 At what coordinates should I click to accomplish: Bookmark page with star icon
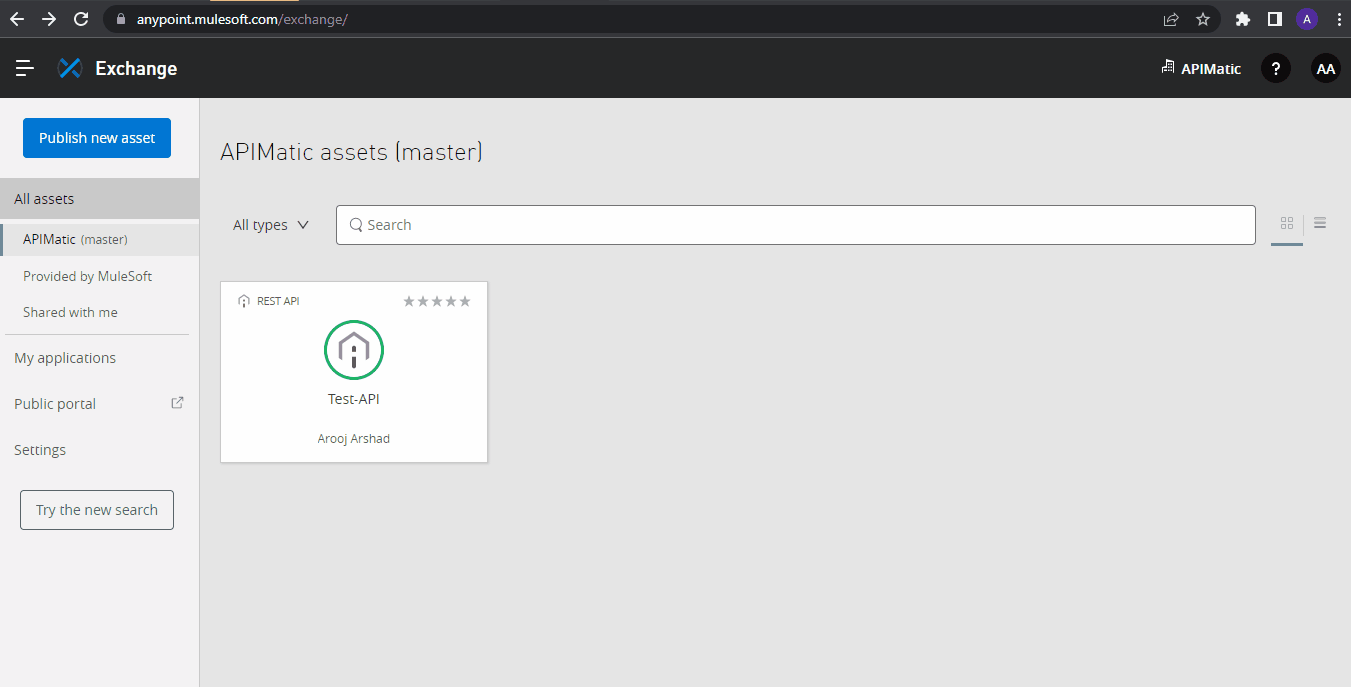(1203, 19)
